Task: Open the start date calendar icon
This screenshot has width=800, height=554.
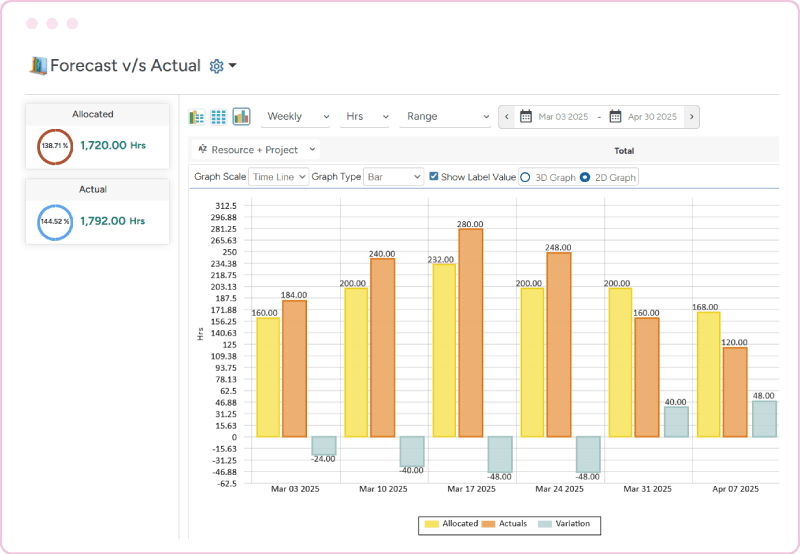Action: pos(525,117)
